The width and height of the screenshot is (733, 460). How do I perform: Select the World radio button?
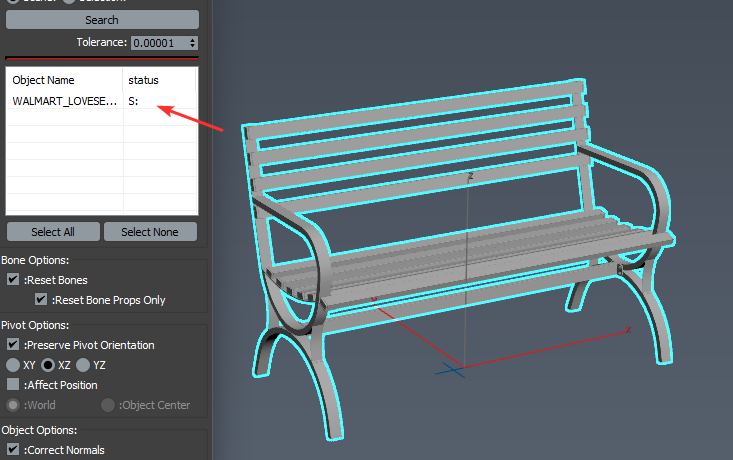click(x=14, y=405)
